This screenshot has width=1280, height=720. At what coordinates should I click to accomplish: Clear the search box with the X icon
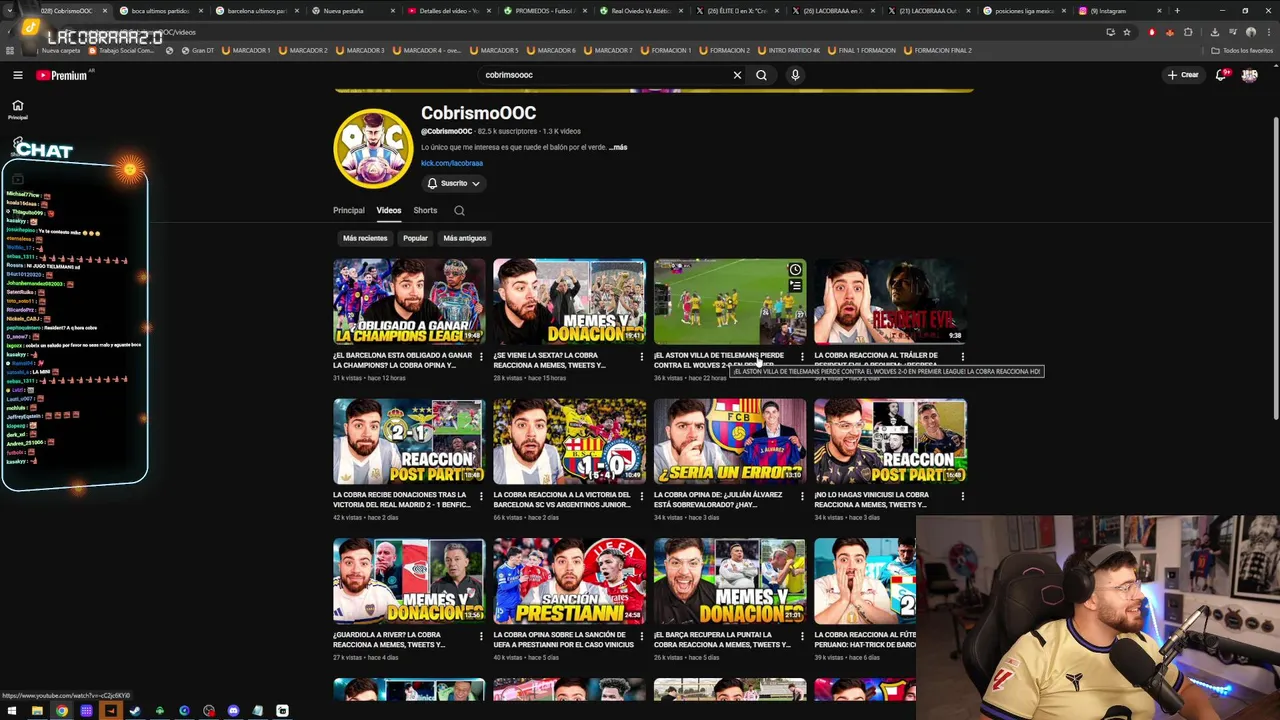[x=737, y=75]
